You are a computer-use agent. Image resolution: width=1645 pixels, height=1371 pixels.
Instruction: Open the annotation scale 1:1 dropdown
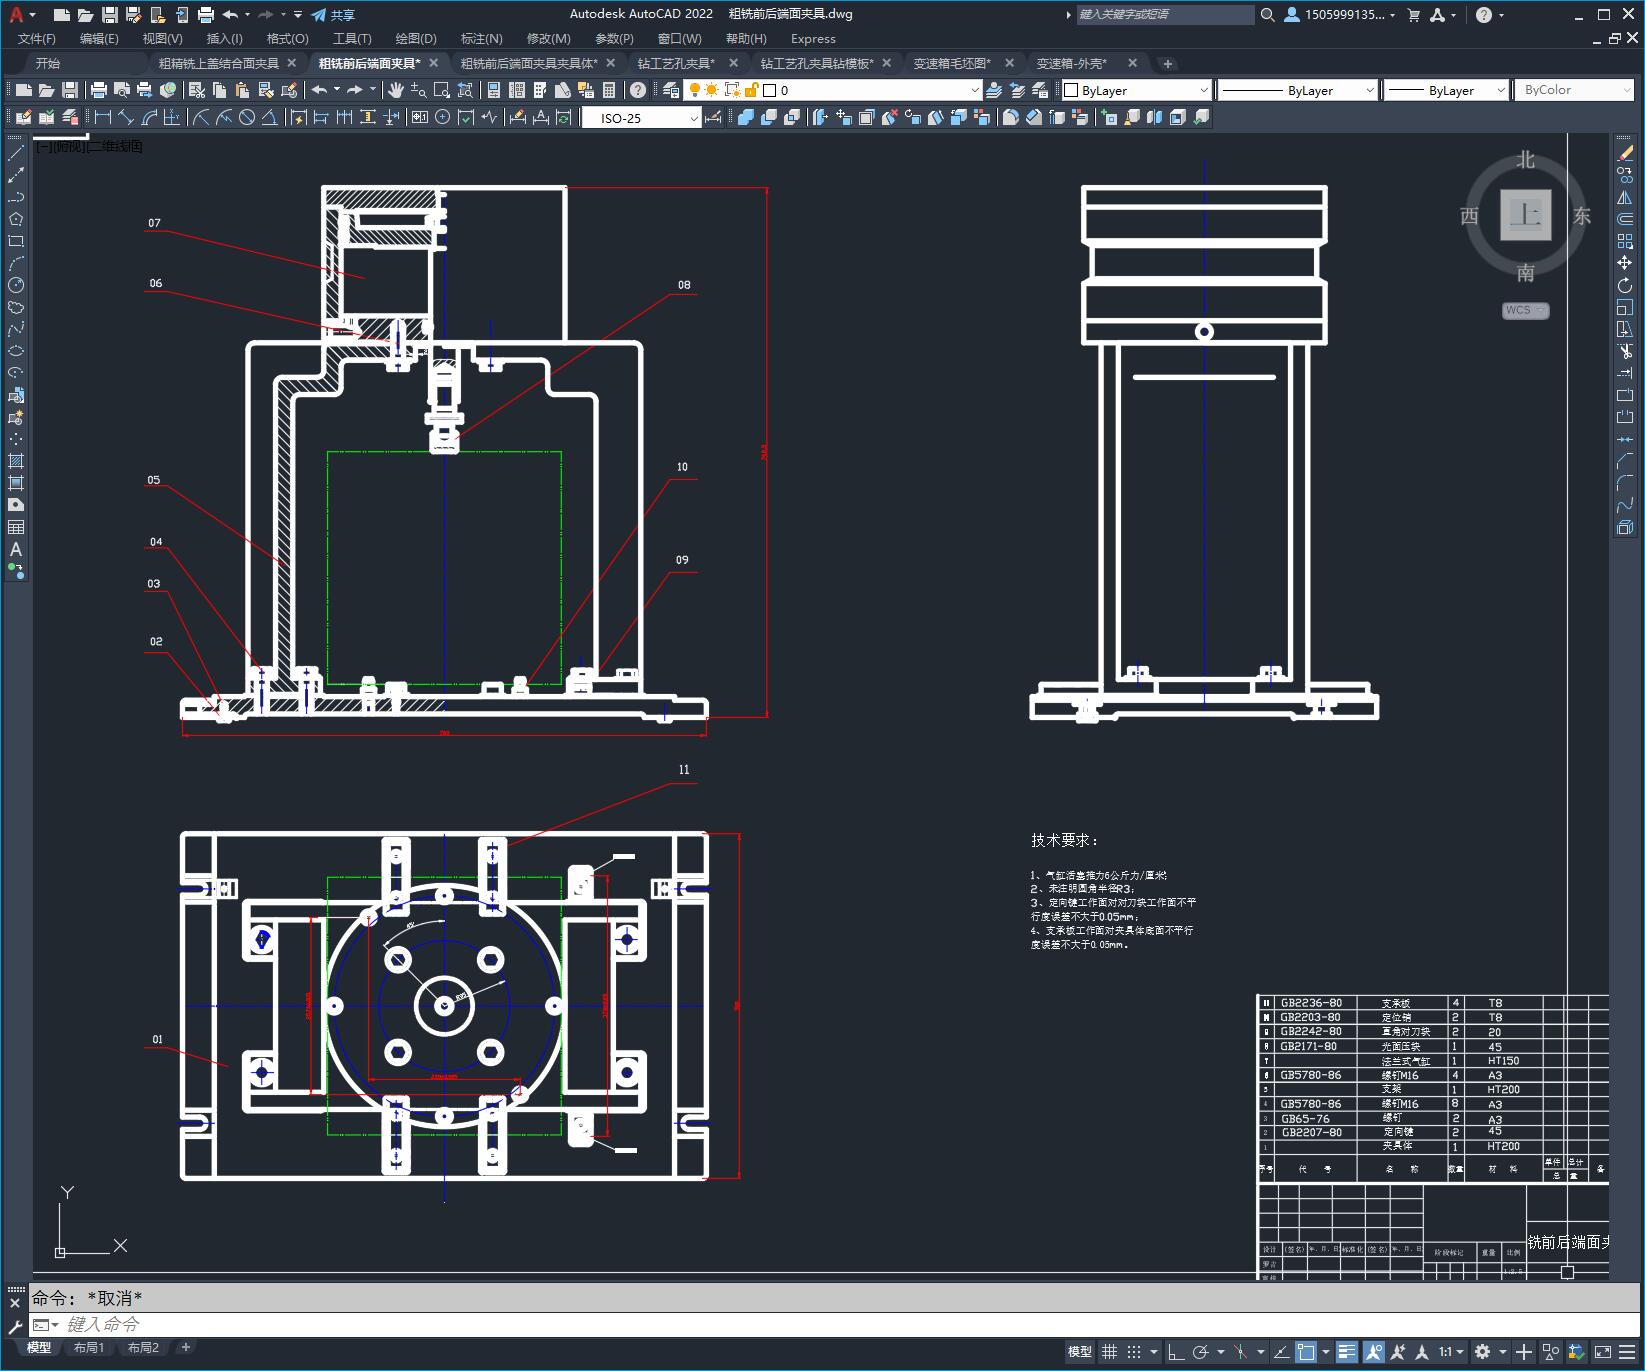[1451, 1352]
